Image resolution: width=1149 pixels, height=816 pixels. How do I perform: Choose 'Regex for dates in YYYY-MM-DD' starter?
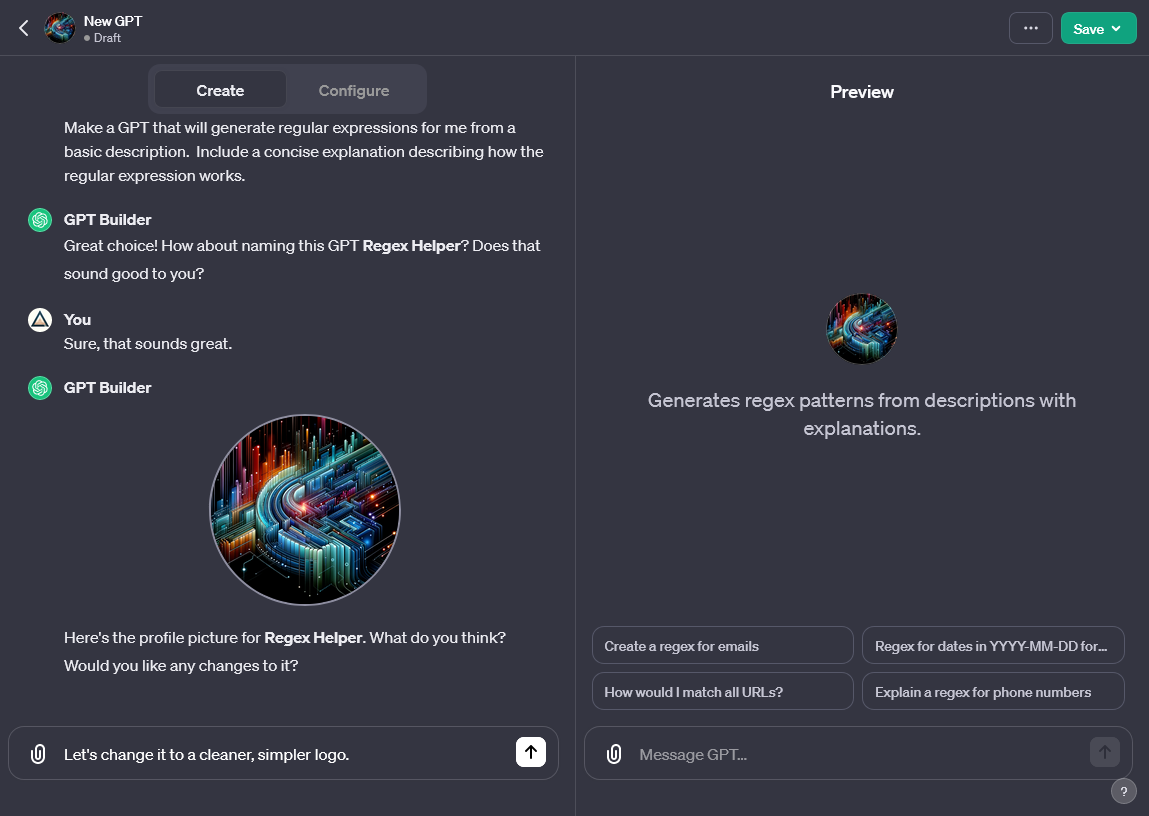point(993,645)
